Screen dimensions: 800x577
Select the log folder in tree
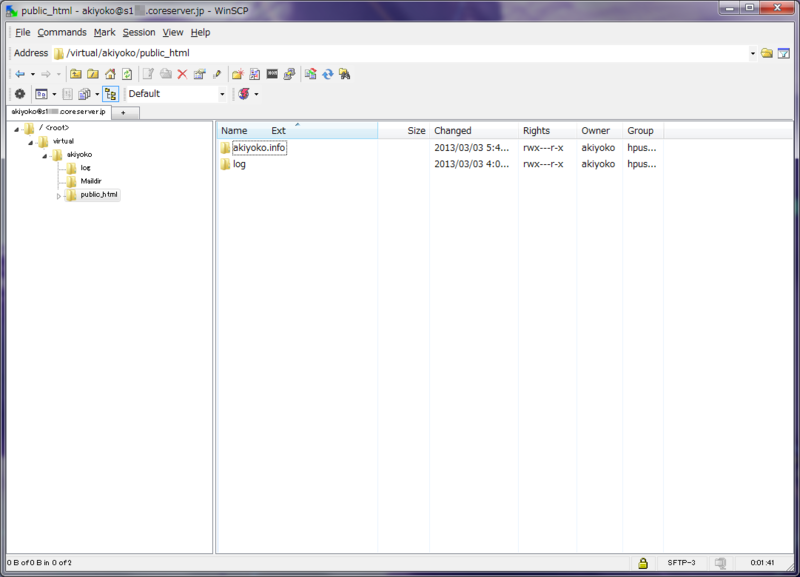click(x=85, y=168)
